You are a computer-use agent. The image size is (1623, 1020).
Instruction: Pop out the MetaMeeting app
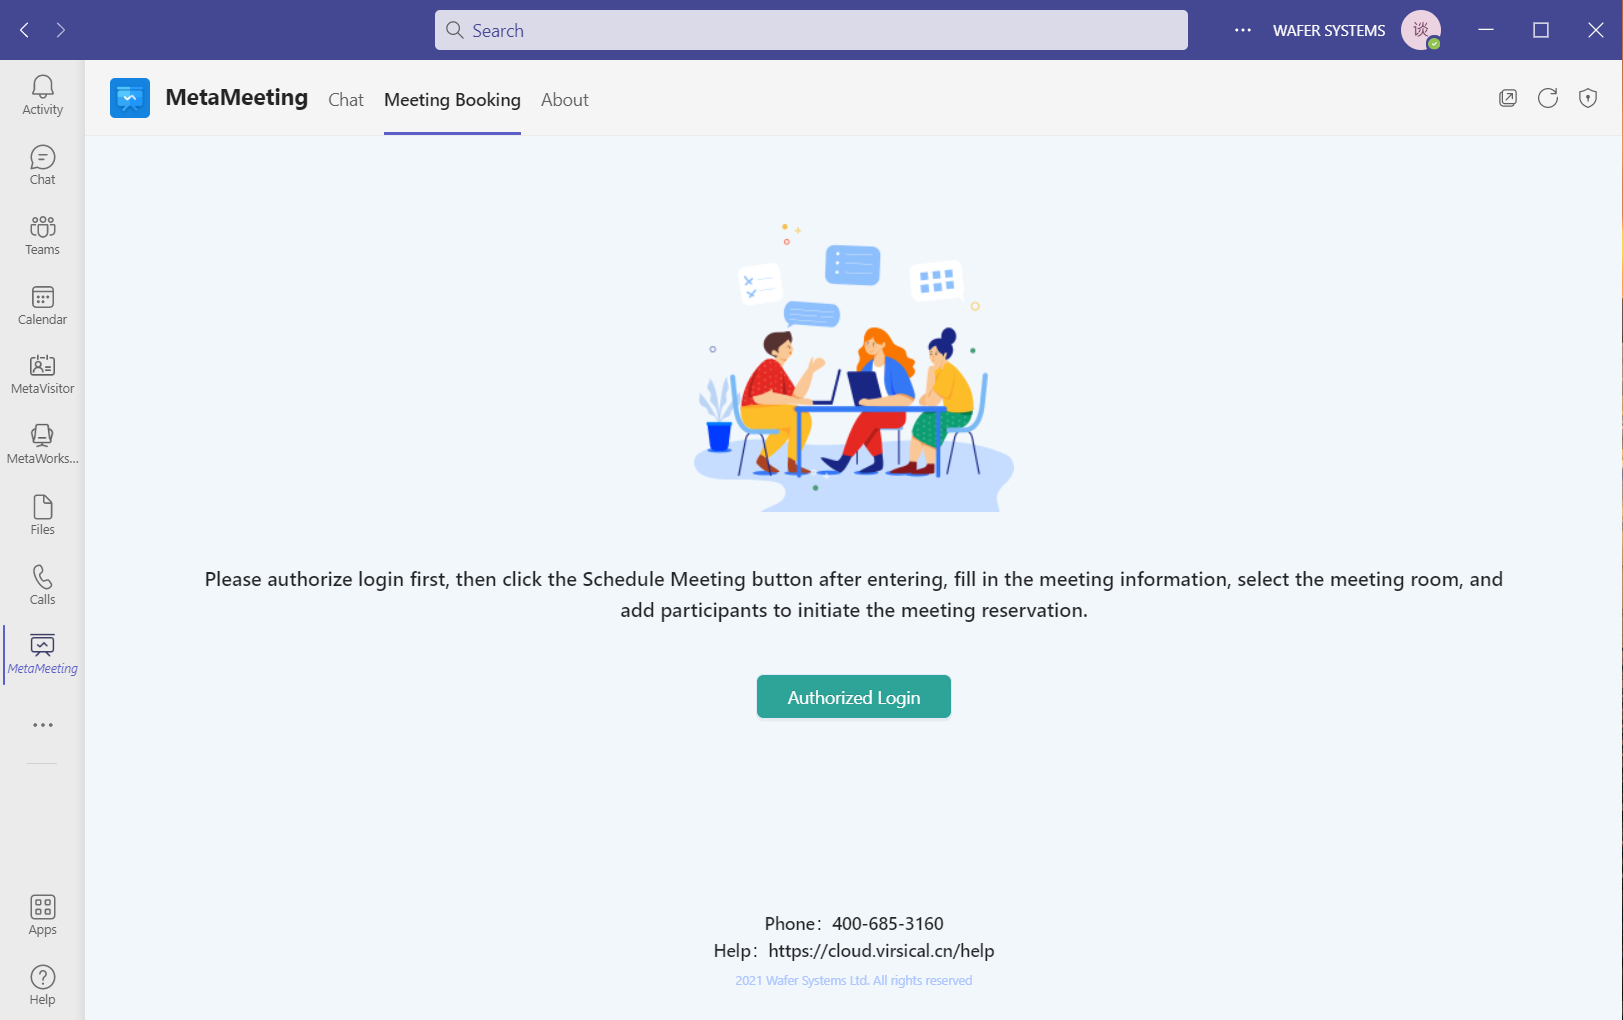(x=1508, y=98)
